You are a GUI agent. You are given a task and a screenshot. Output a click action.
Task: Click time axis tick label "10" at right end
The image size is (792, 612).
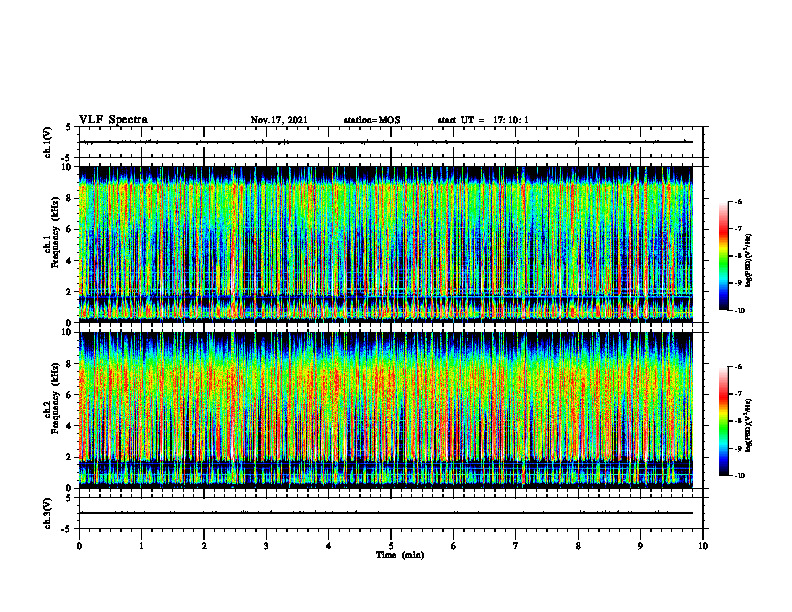(703, 546)
